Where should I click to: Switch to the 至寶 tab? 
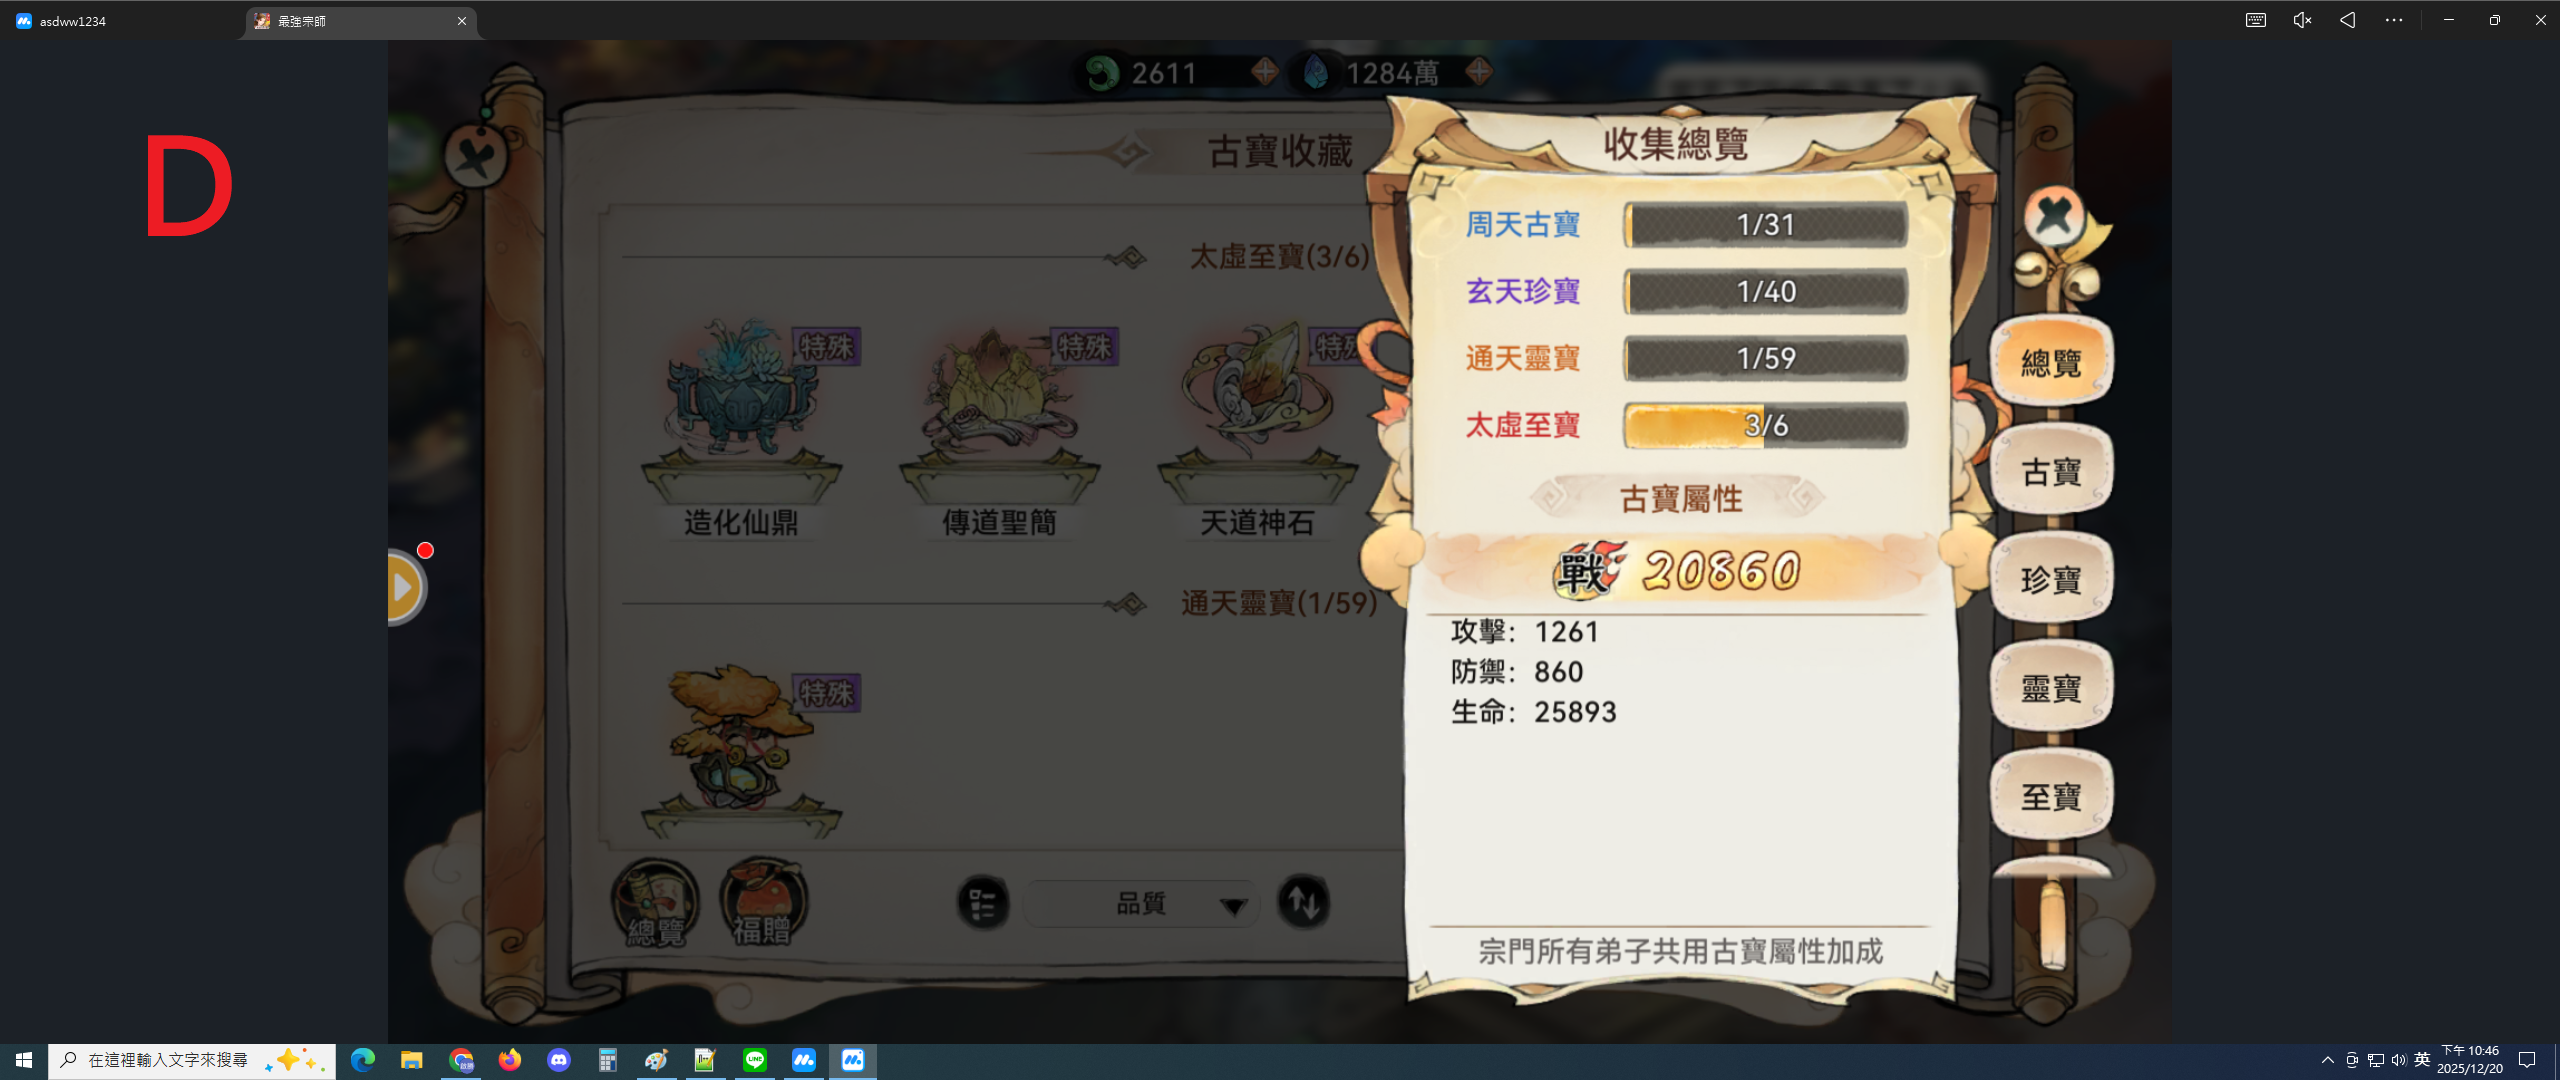pyautogui.click(x=2051, y=796)
